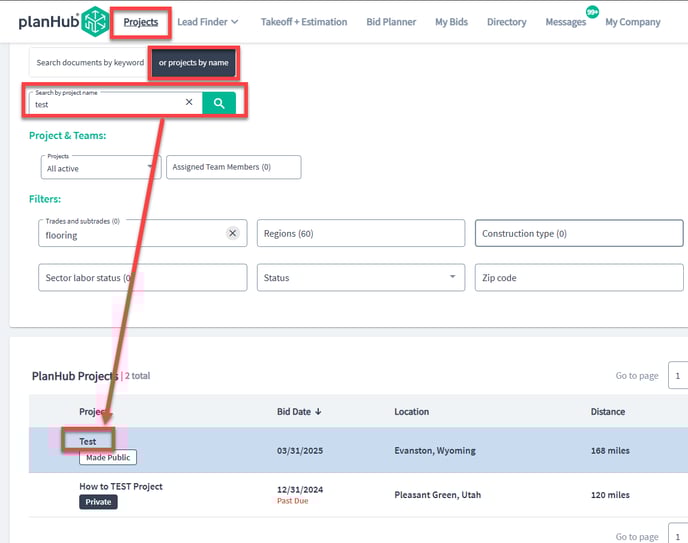688x543 pixels.
Task: Click the Distance column header
Action: (x=608, y=411)
